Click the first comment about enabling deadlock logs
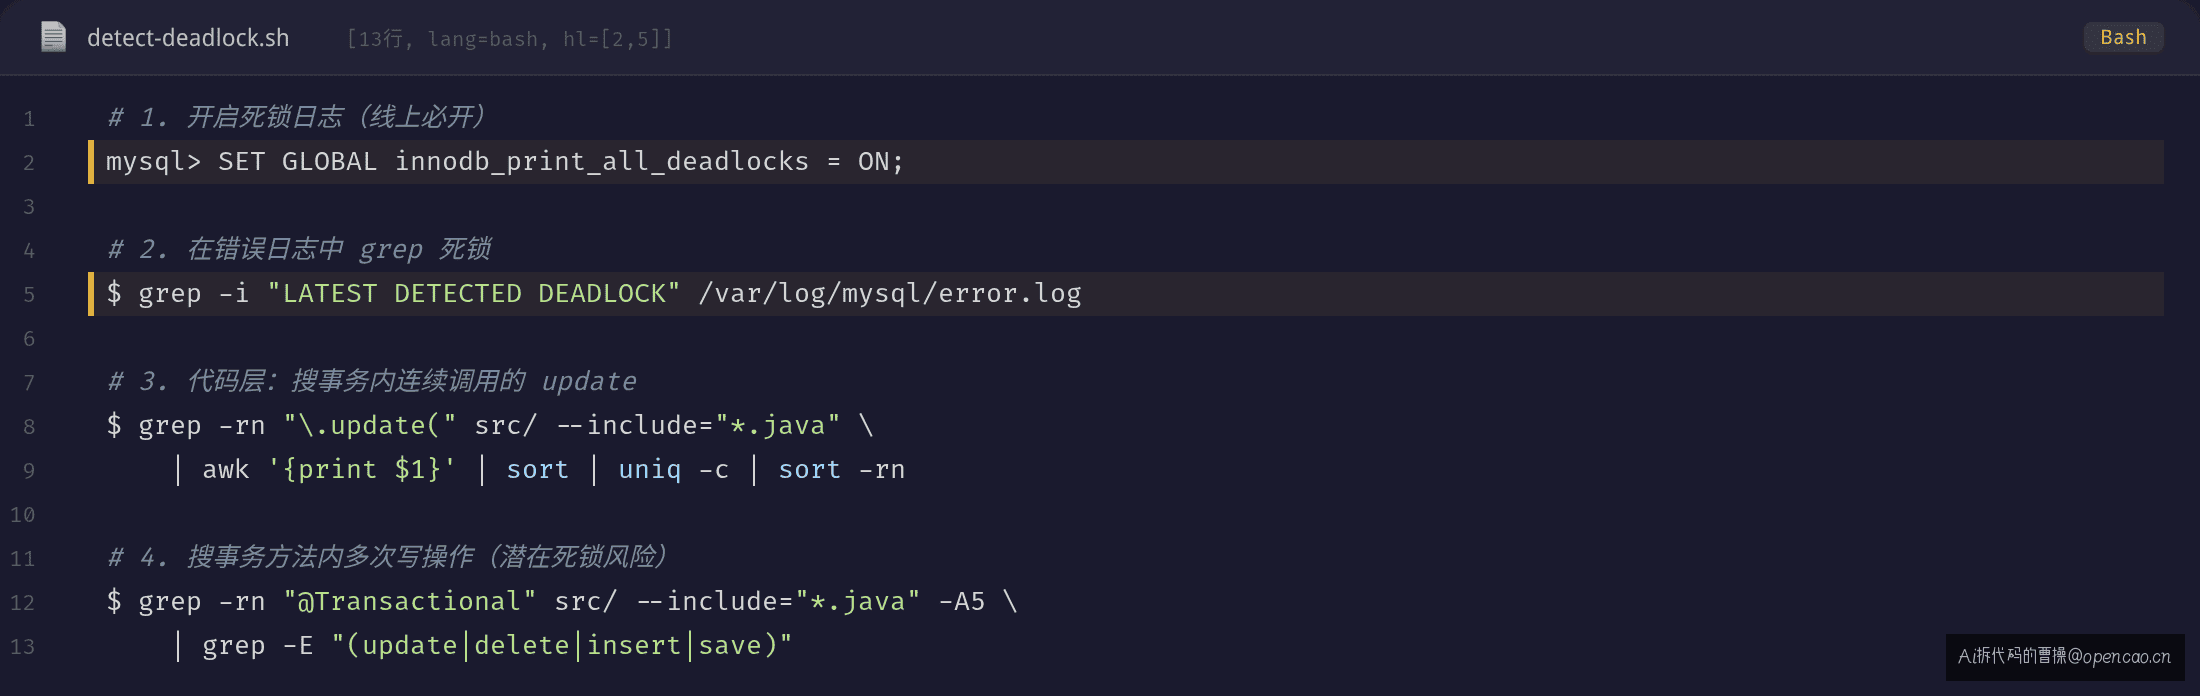Screen dimensions: 2200x696 pos(297,117)
